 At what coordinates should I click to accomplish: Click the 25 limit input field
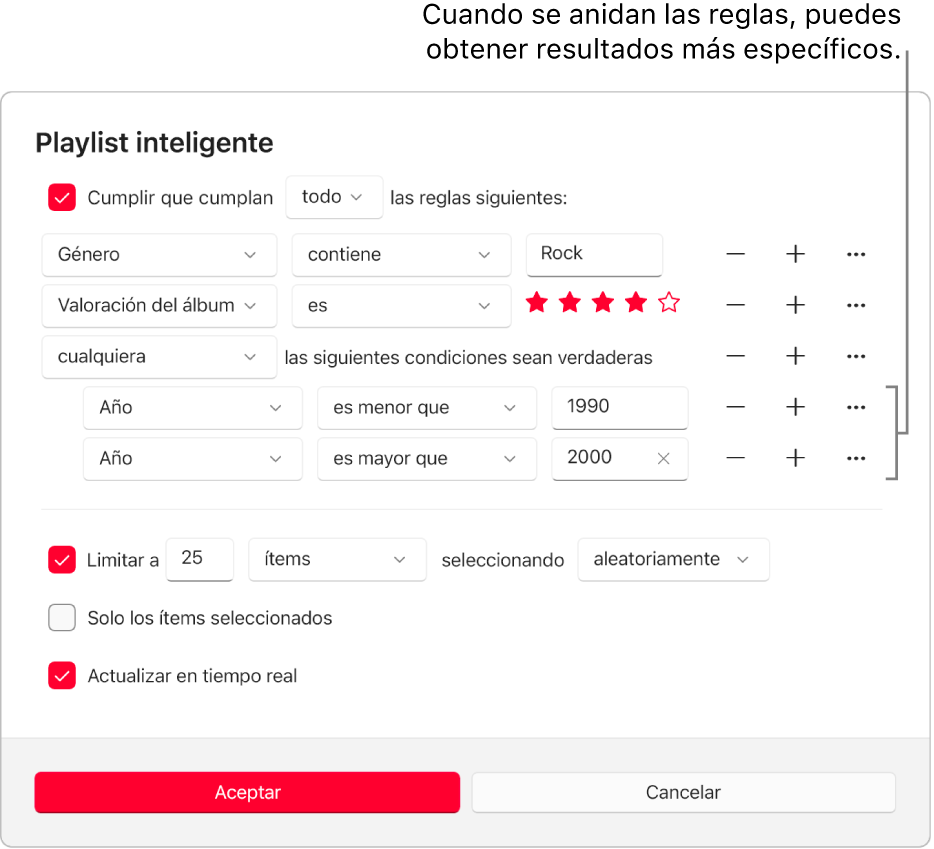[x=199, y=559]
